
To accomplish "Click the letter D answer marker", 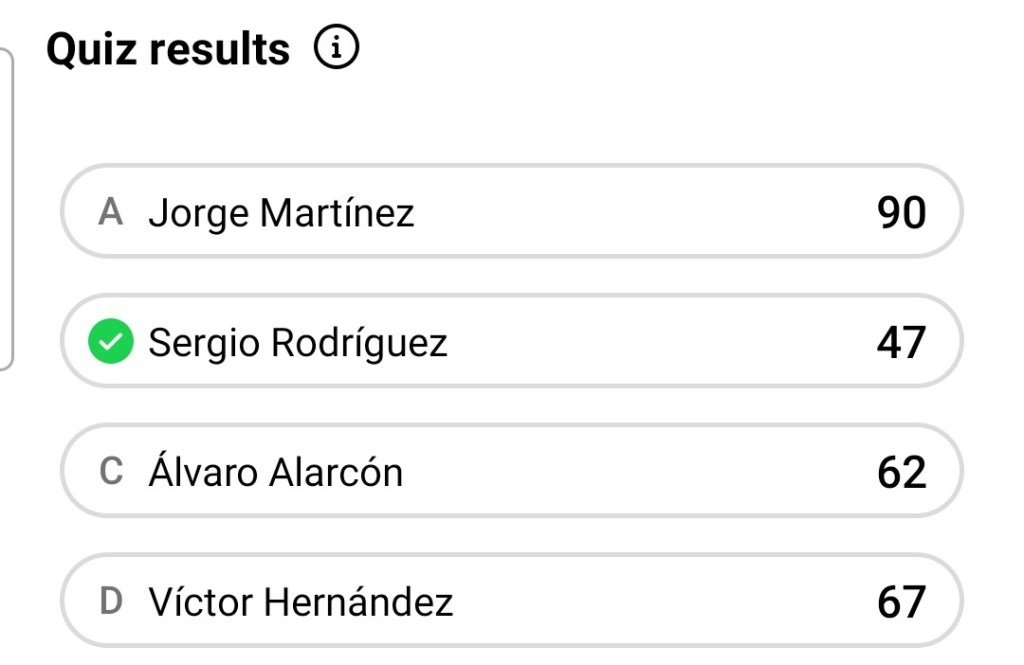I will pyautogui.click(x=111, y=602).
